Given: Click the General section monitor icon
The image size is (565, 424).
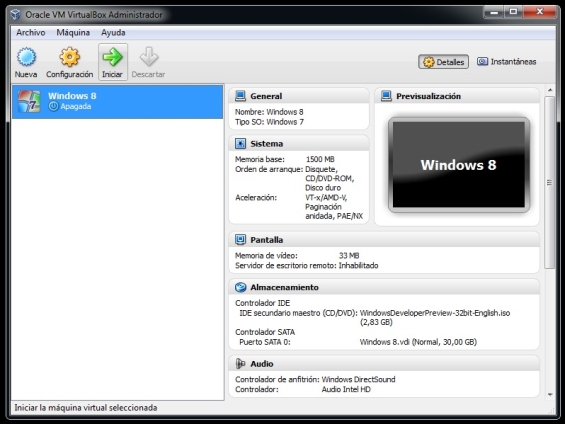Looking at the screenshot, I should tap(240, 96).
